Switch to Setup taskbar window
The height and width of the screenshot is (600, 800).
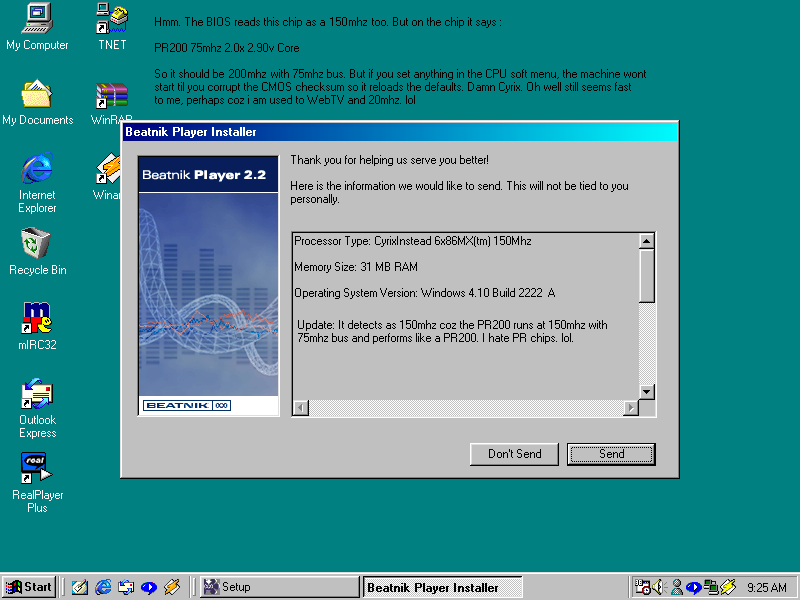tap(277, 587)
